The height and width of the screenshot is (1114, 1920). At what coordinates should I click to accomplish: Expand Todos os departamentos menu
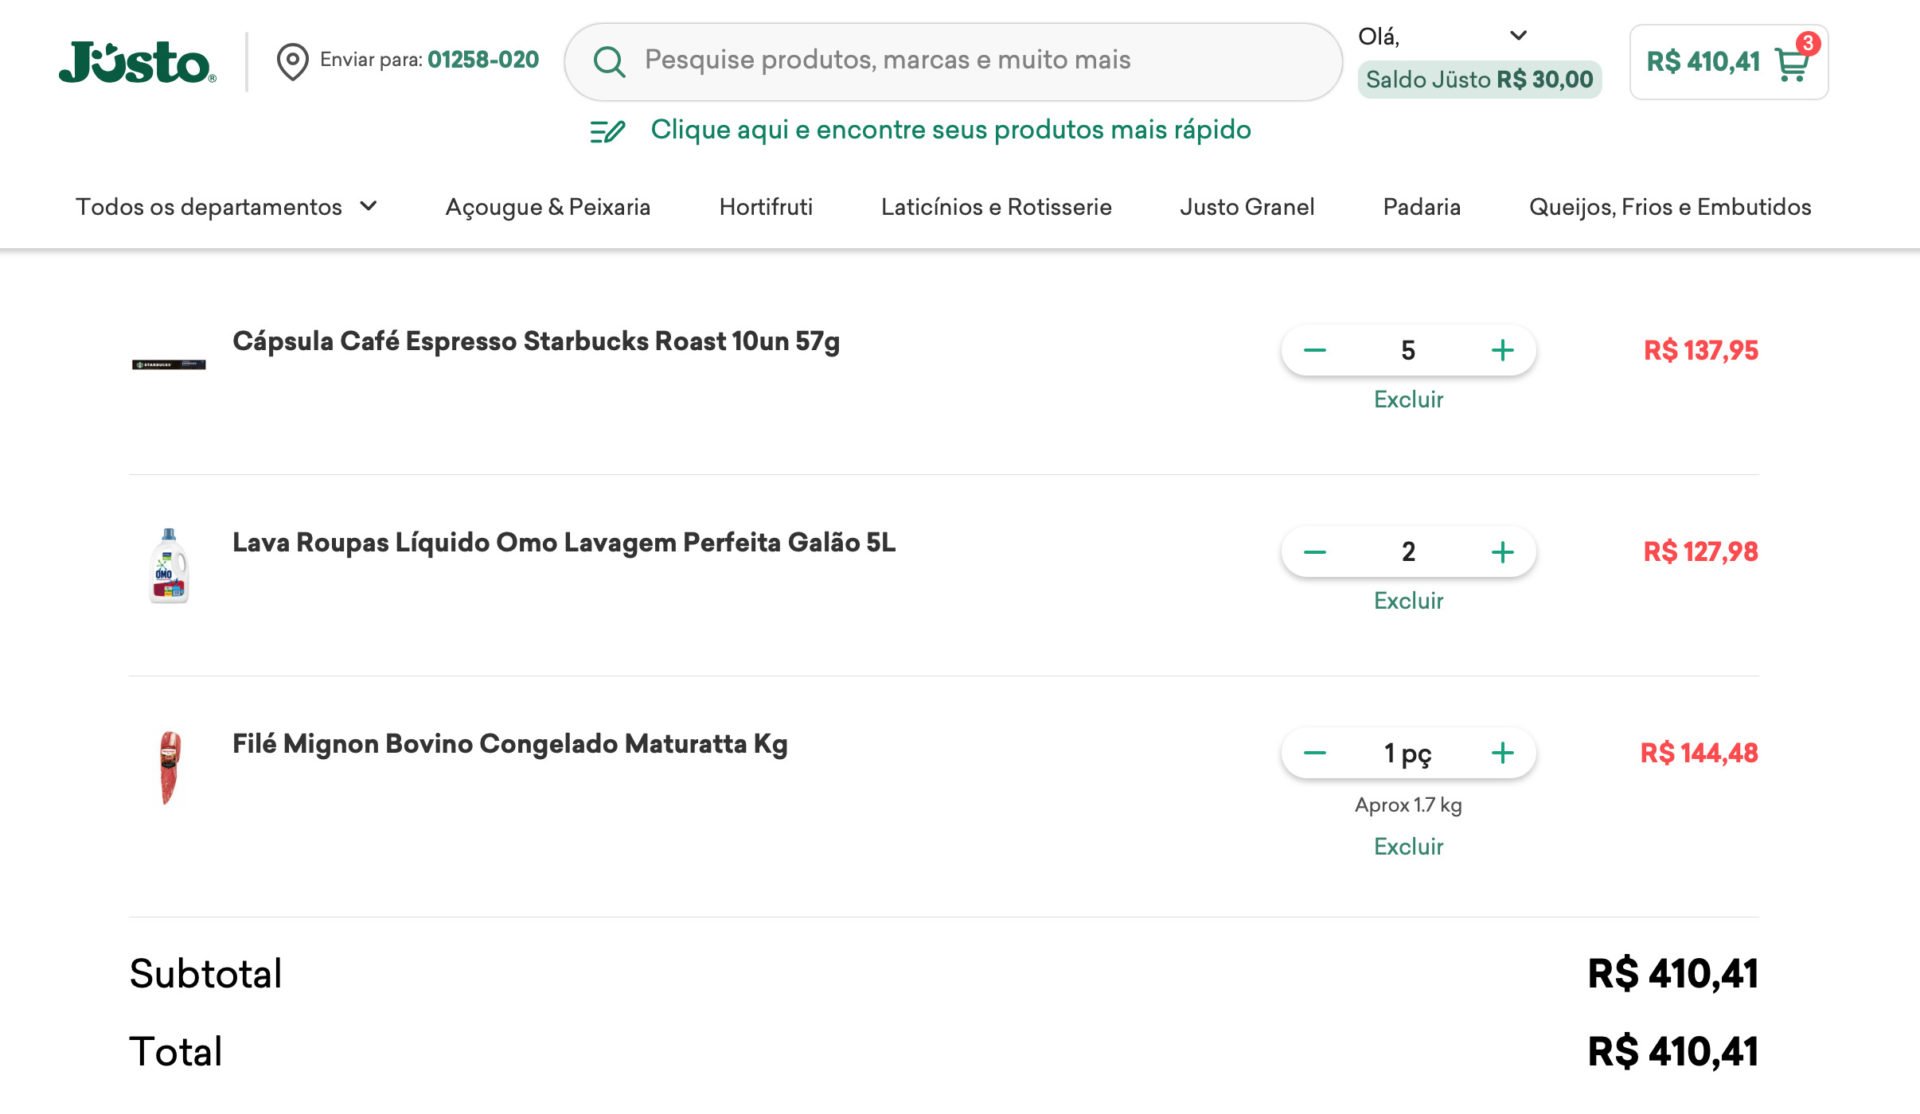pyautogui.click(x=226, y=207)
